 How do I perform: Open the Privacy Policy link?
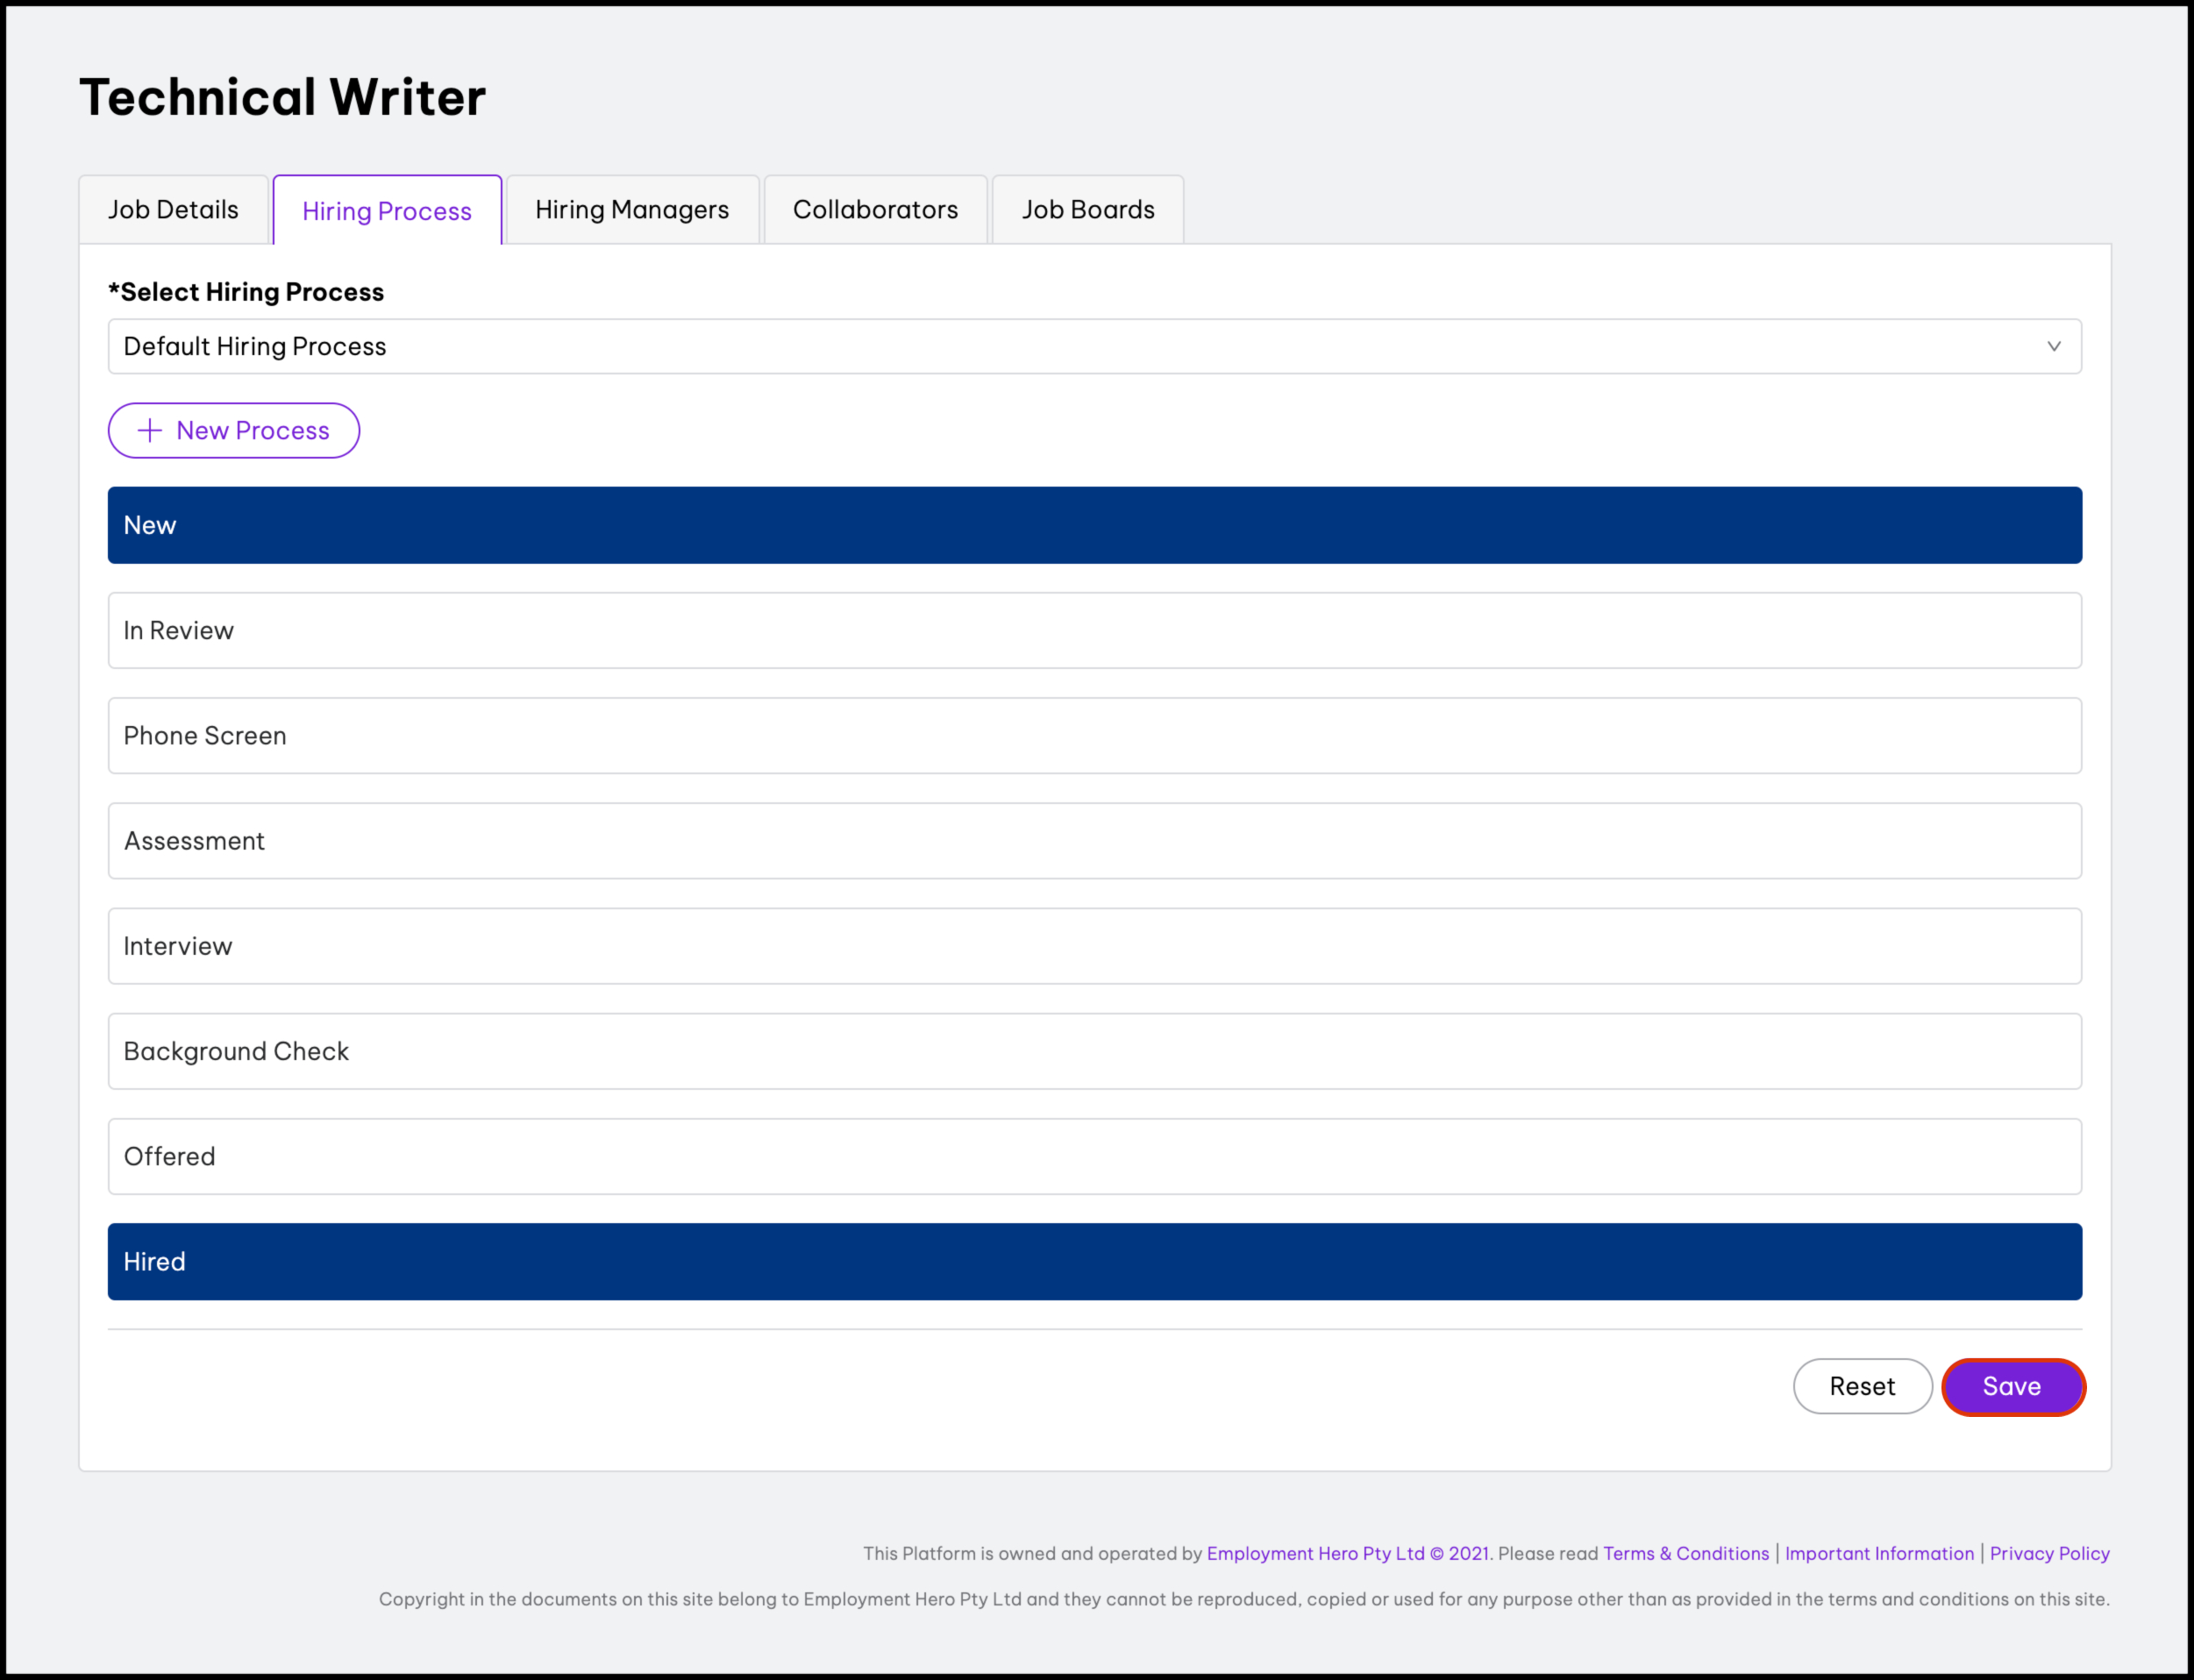(x=2049, y=1553)
